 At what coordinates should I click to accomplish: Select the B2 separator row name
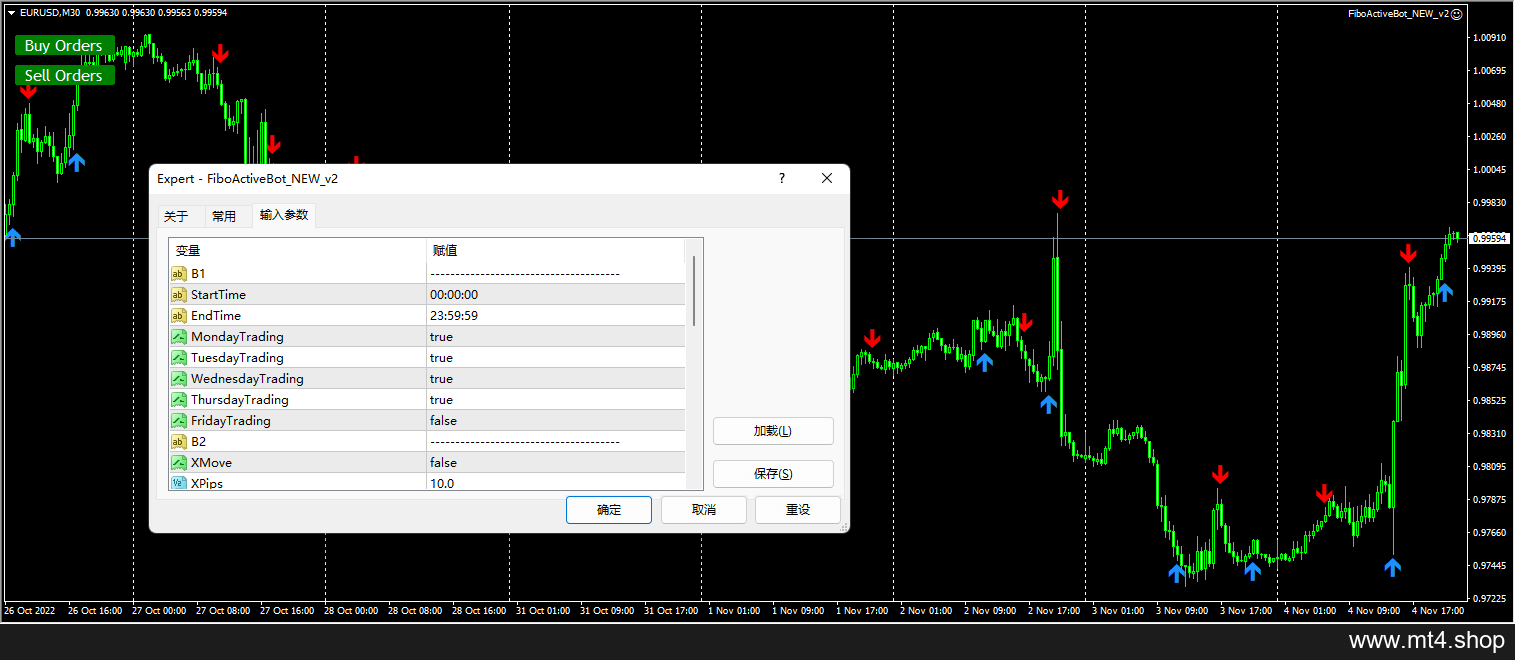click(x=199, y=442)
